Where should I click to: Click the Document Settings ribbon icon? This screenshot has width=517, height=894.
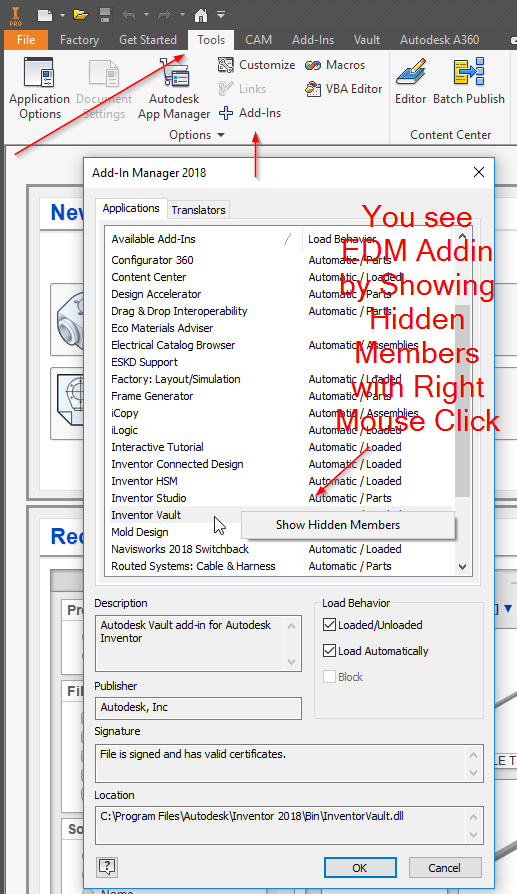coord(104,88)
